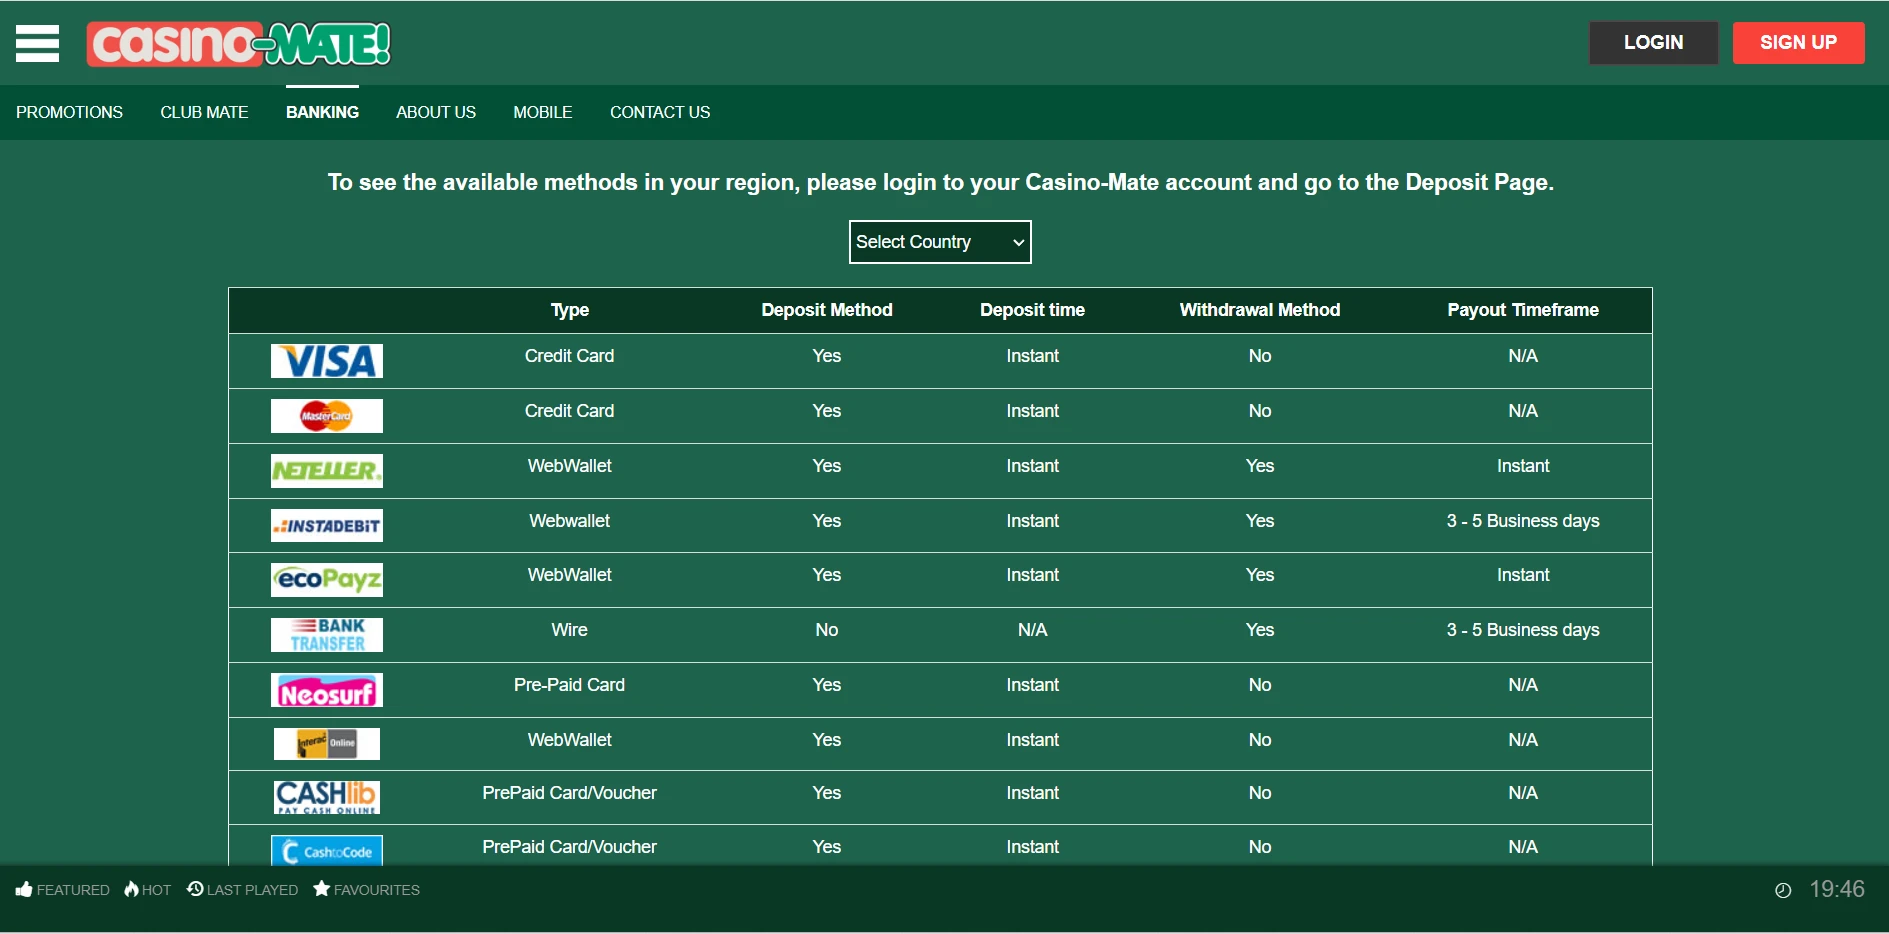1889x934 pixels.
Task: Click the Type column header
Action: (570, 310)
